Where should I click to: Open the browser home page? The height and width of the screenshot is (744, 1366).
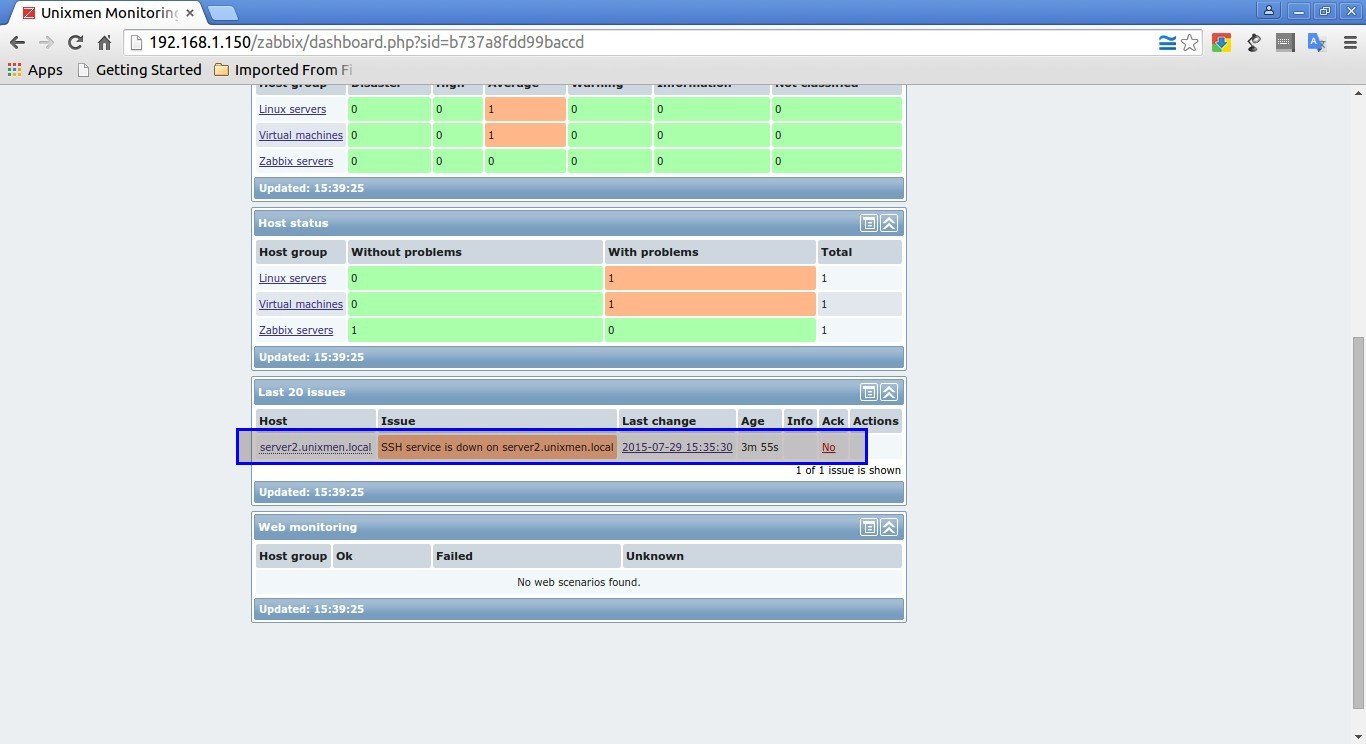104,43
